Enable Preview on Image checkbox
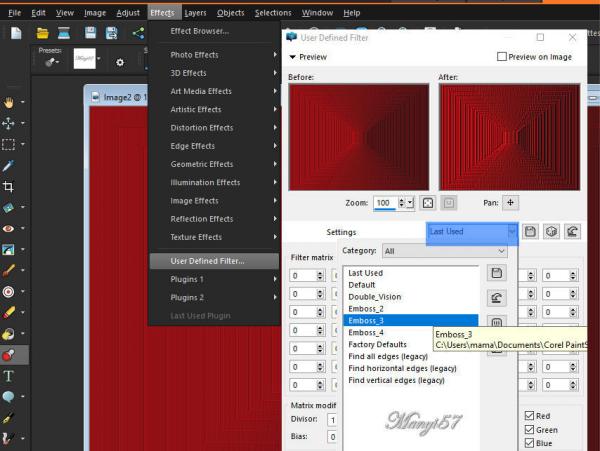Image resolution: width=600 pixels, height=451 pixels. click(502, 57)
